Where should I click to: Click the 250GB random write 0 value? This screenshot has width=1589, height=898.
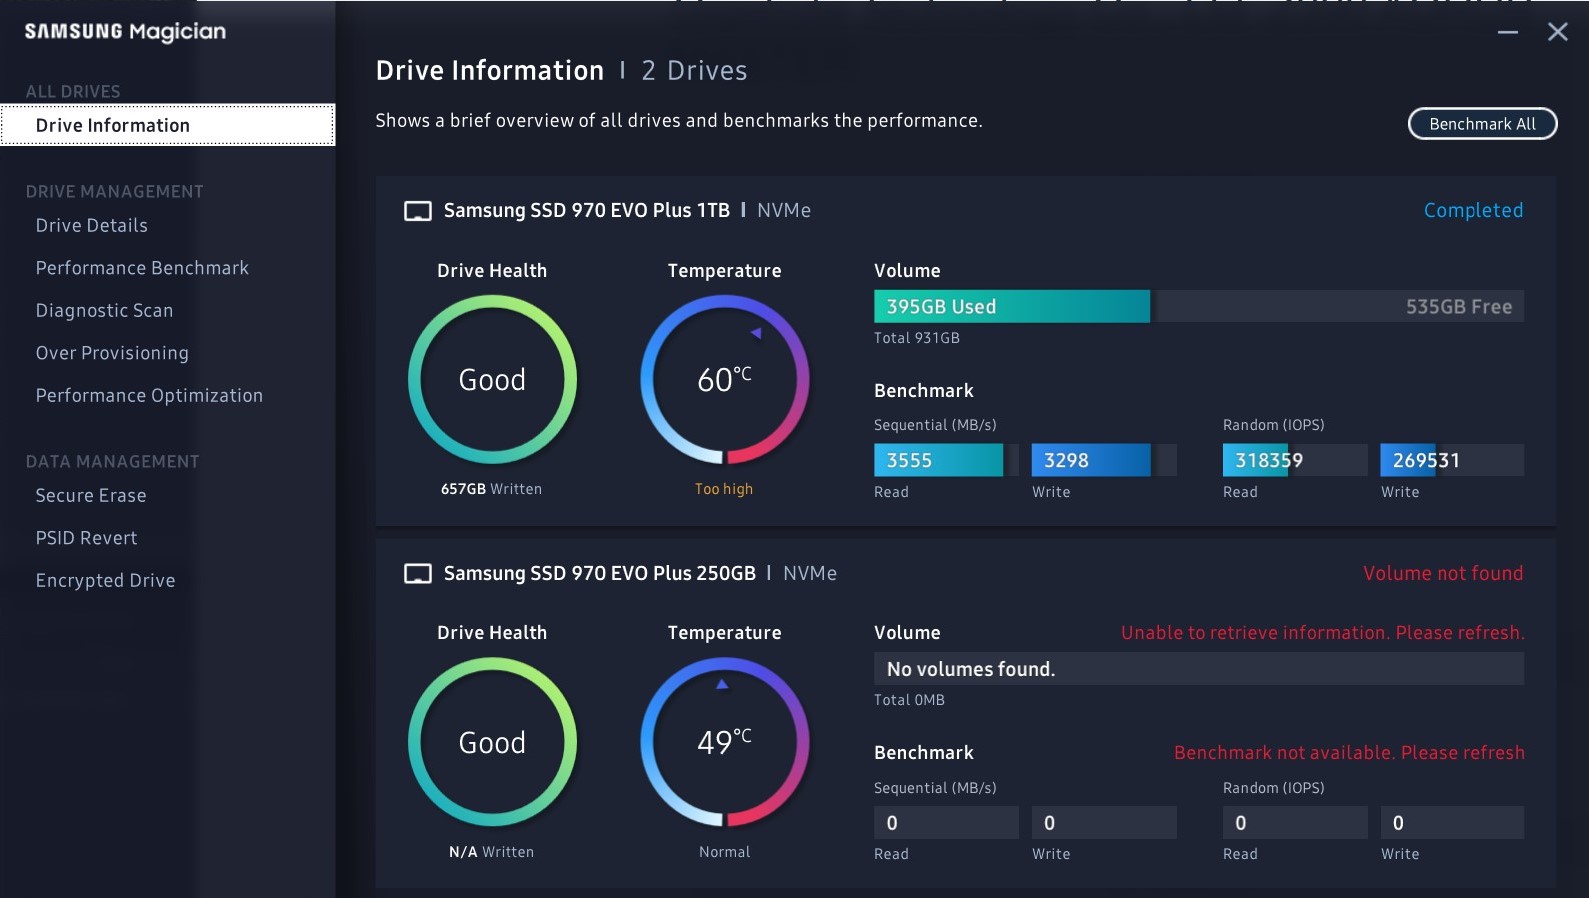pyautogui.click(x=1452, y=823)
